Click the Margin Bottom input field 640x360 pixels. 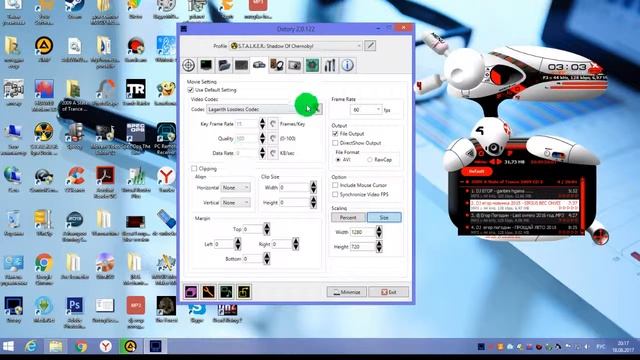(x=253, y=259)
